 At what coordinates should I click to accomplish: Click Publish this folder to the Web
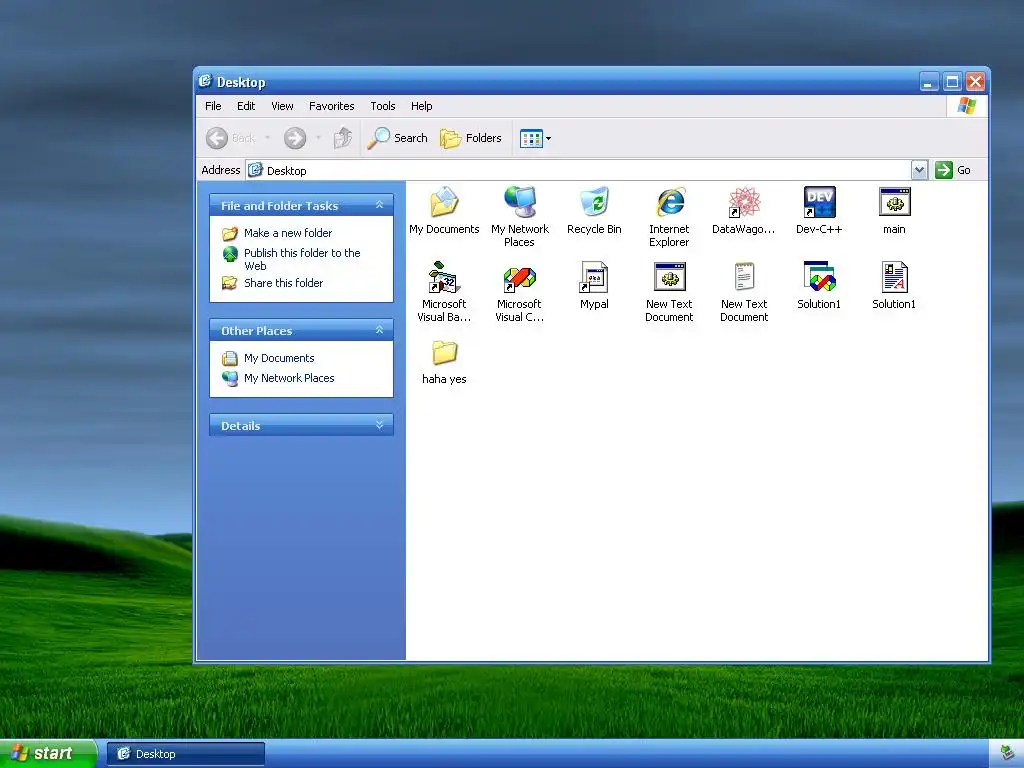point(302,259)
